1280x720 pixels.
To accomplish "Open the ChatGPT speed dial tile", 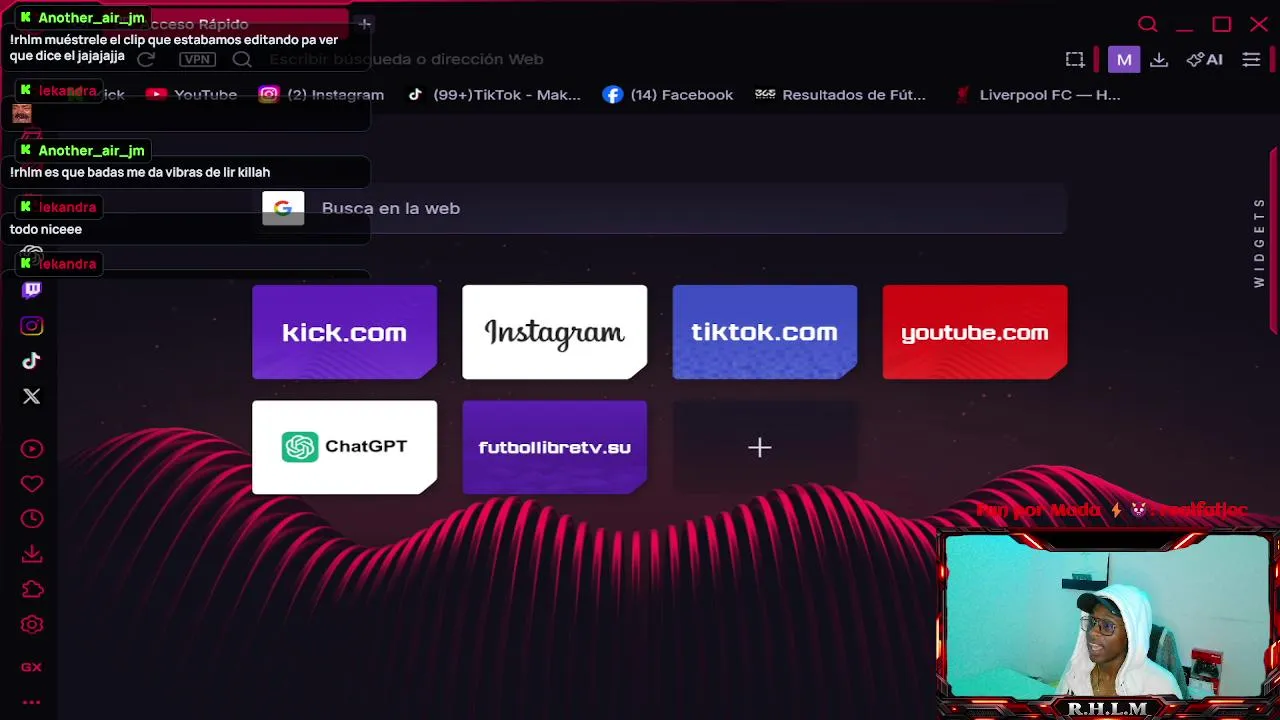I will (344, 447).
